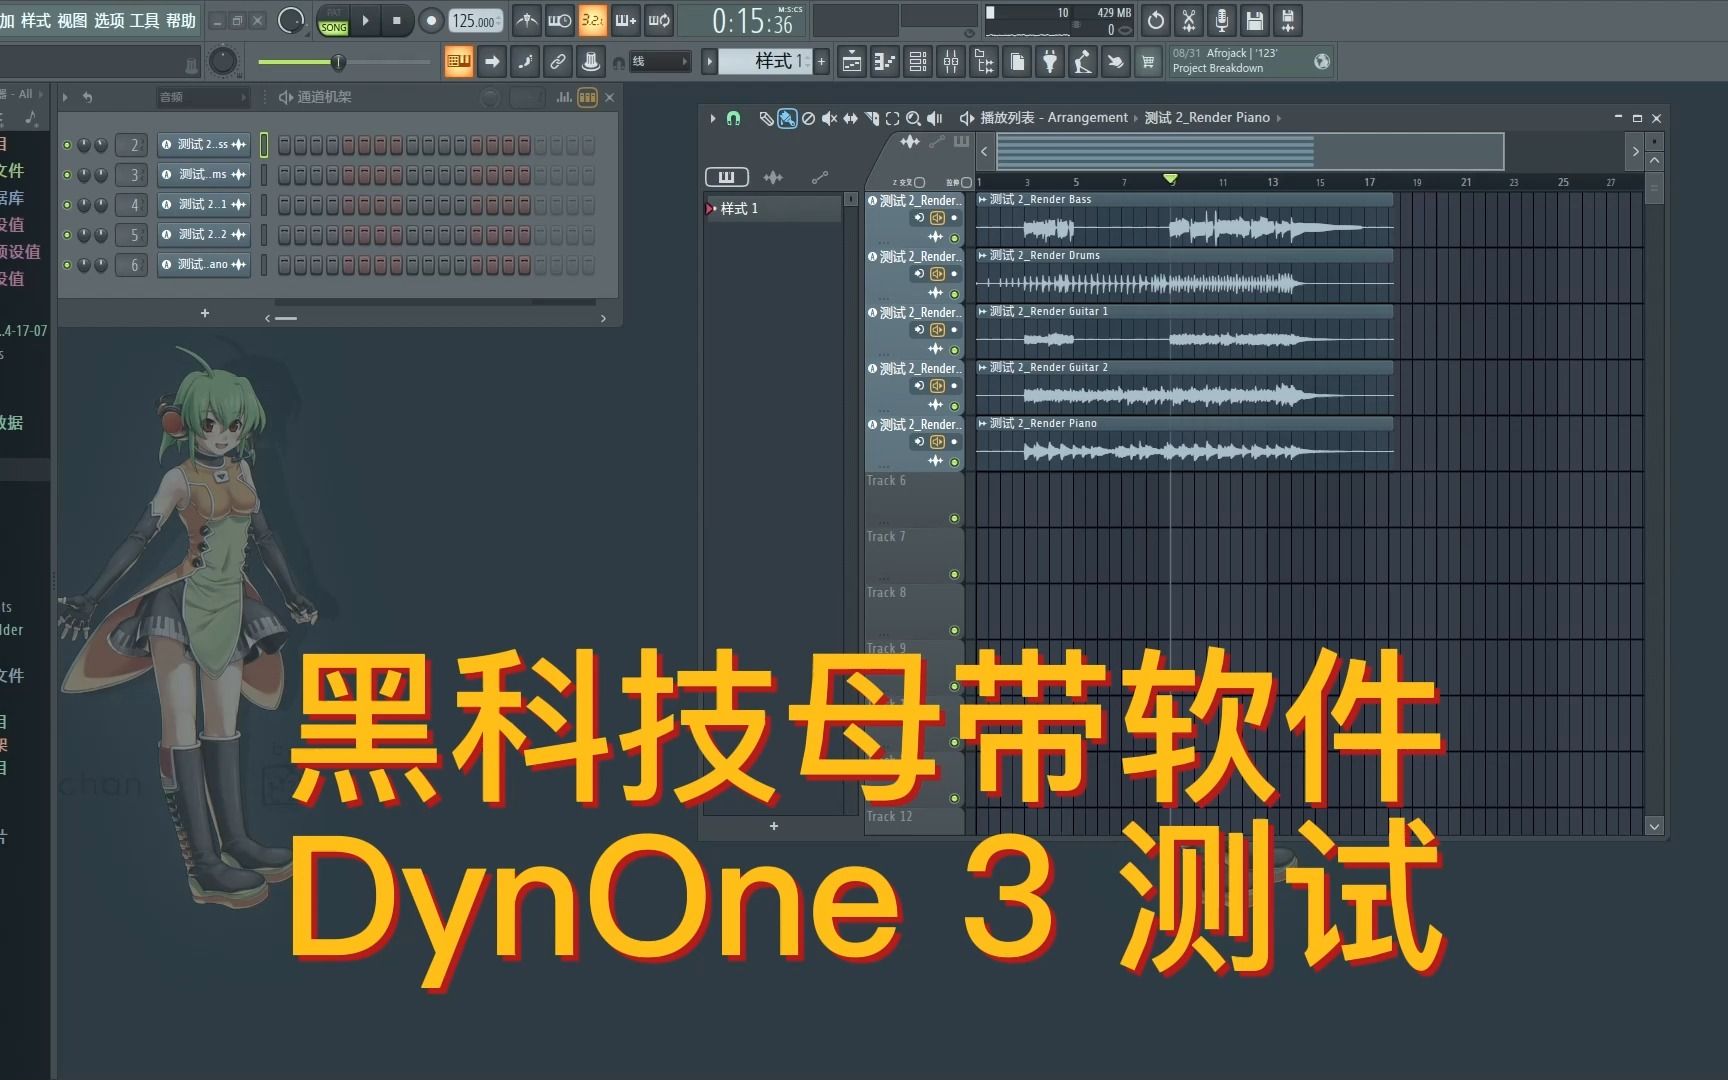Image resolution: width=1728 pixels, height=1080 pixels.
Task: Toggle the overdub recording icon
Action: [x=625, y=20]
